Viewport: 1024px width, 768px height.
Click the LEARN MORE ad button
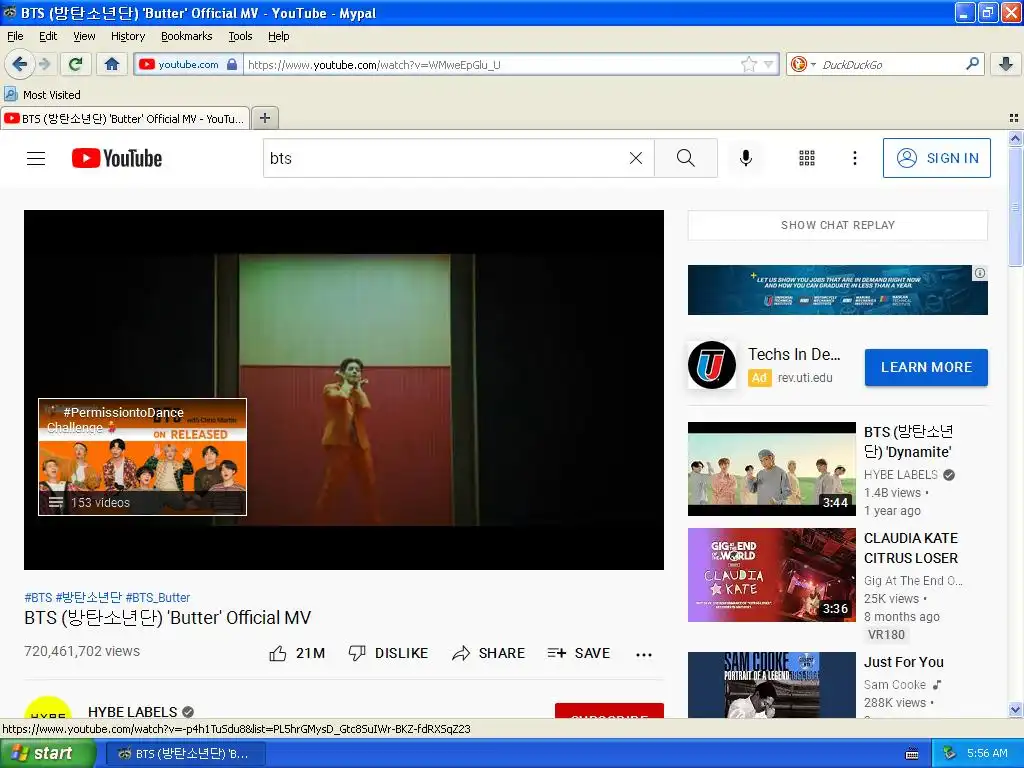926,367
